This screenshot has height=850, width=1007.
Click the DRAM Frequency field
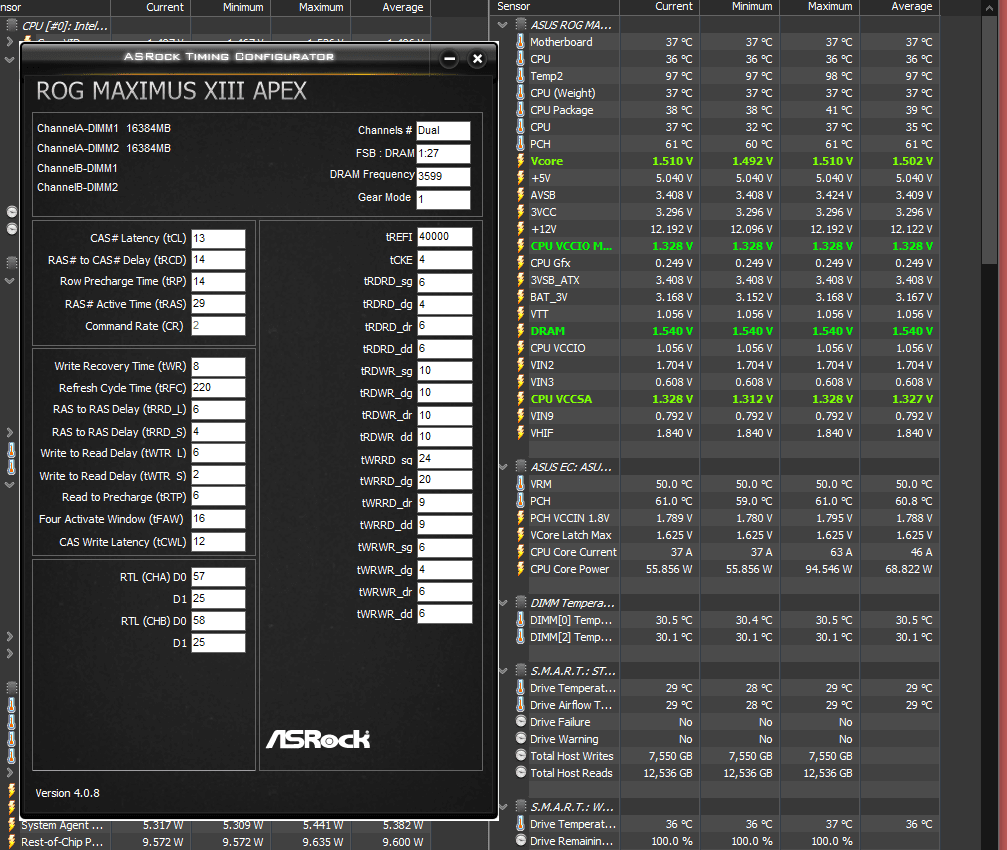(443, 177)
